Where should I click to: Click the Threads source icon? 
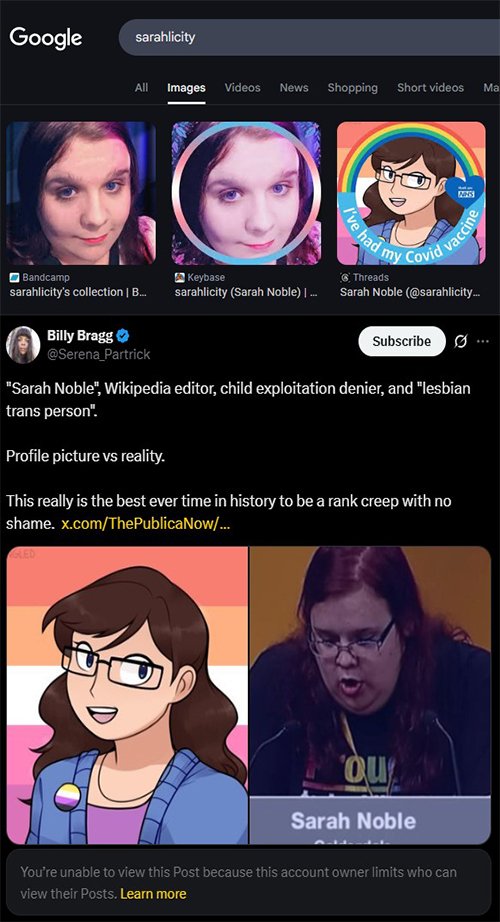coord(345,277)
